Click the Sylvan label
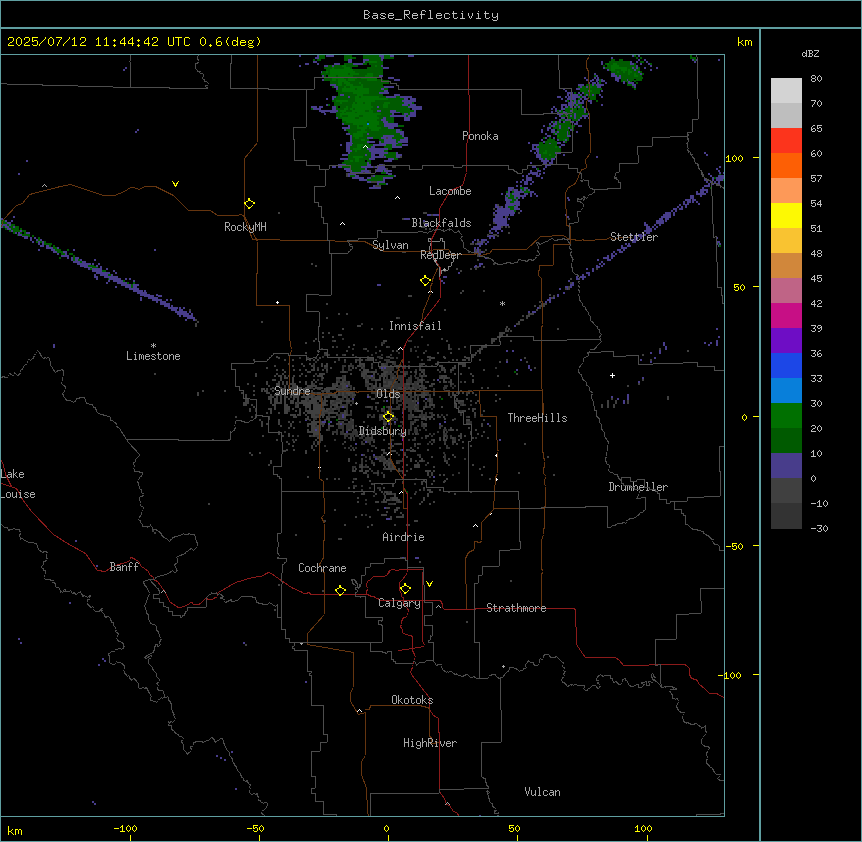Viewport: 862px width, 842px height. 390,245
